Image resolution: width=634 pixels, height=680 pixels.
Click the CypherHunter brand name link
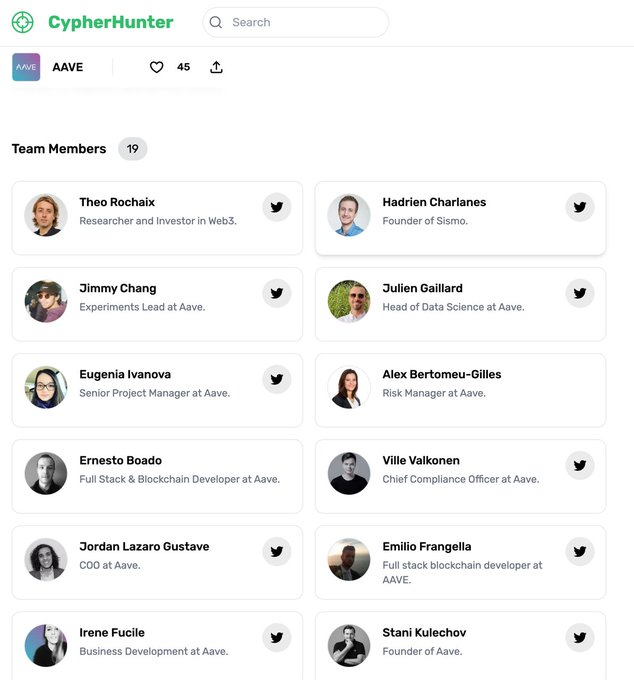(111, 22)
